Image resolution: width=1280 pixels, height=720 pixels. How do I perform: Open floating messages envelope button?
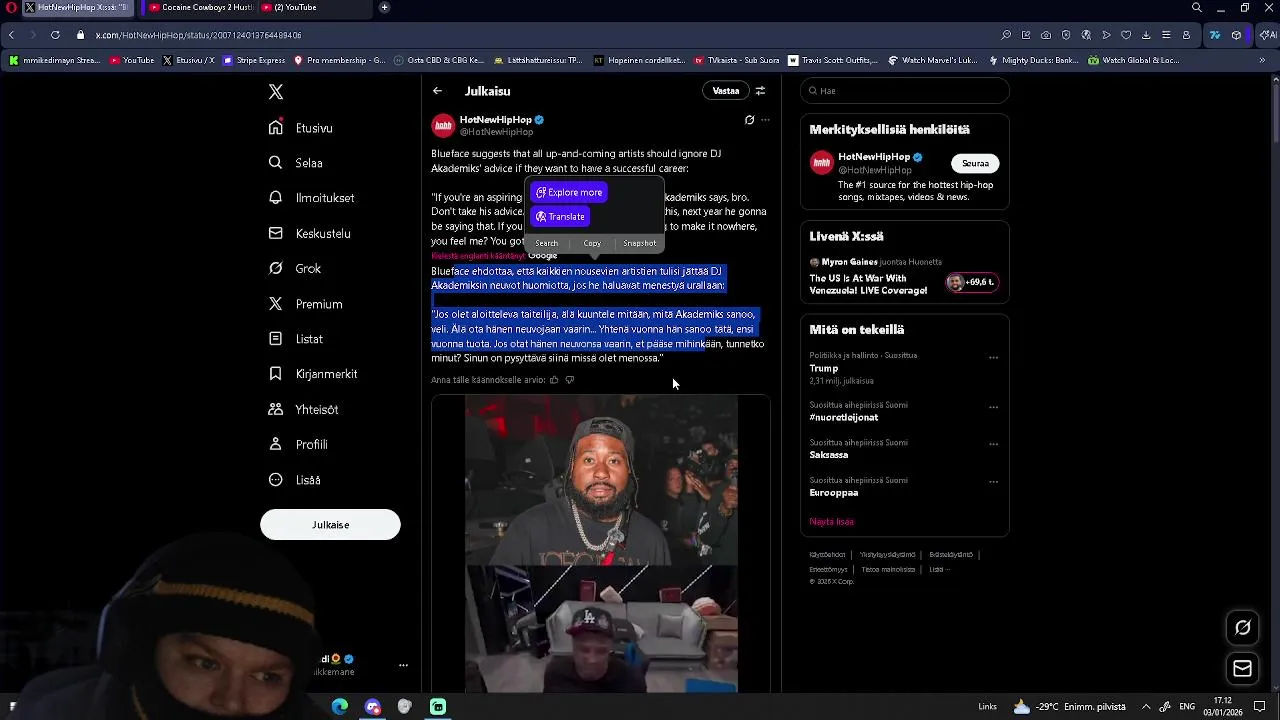[x=1242, y=668]
